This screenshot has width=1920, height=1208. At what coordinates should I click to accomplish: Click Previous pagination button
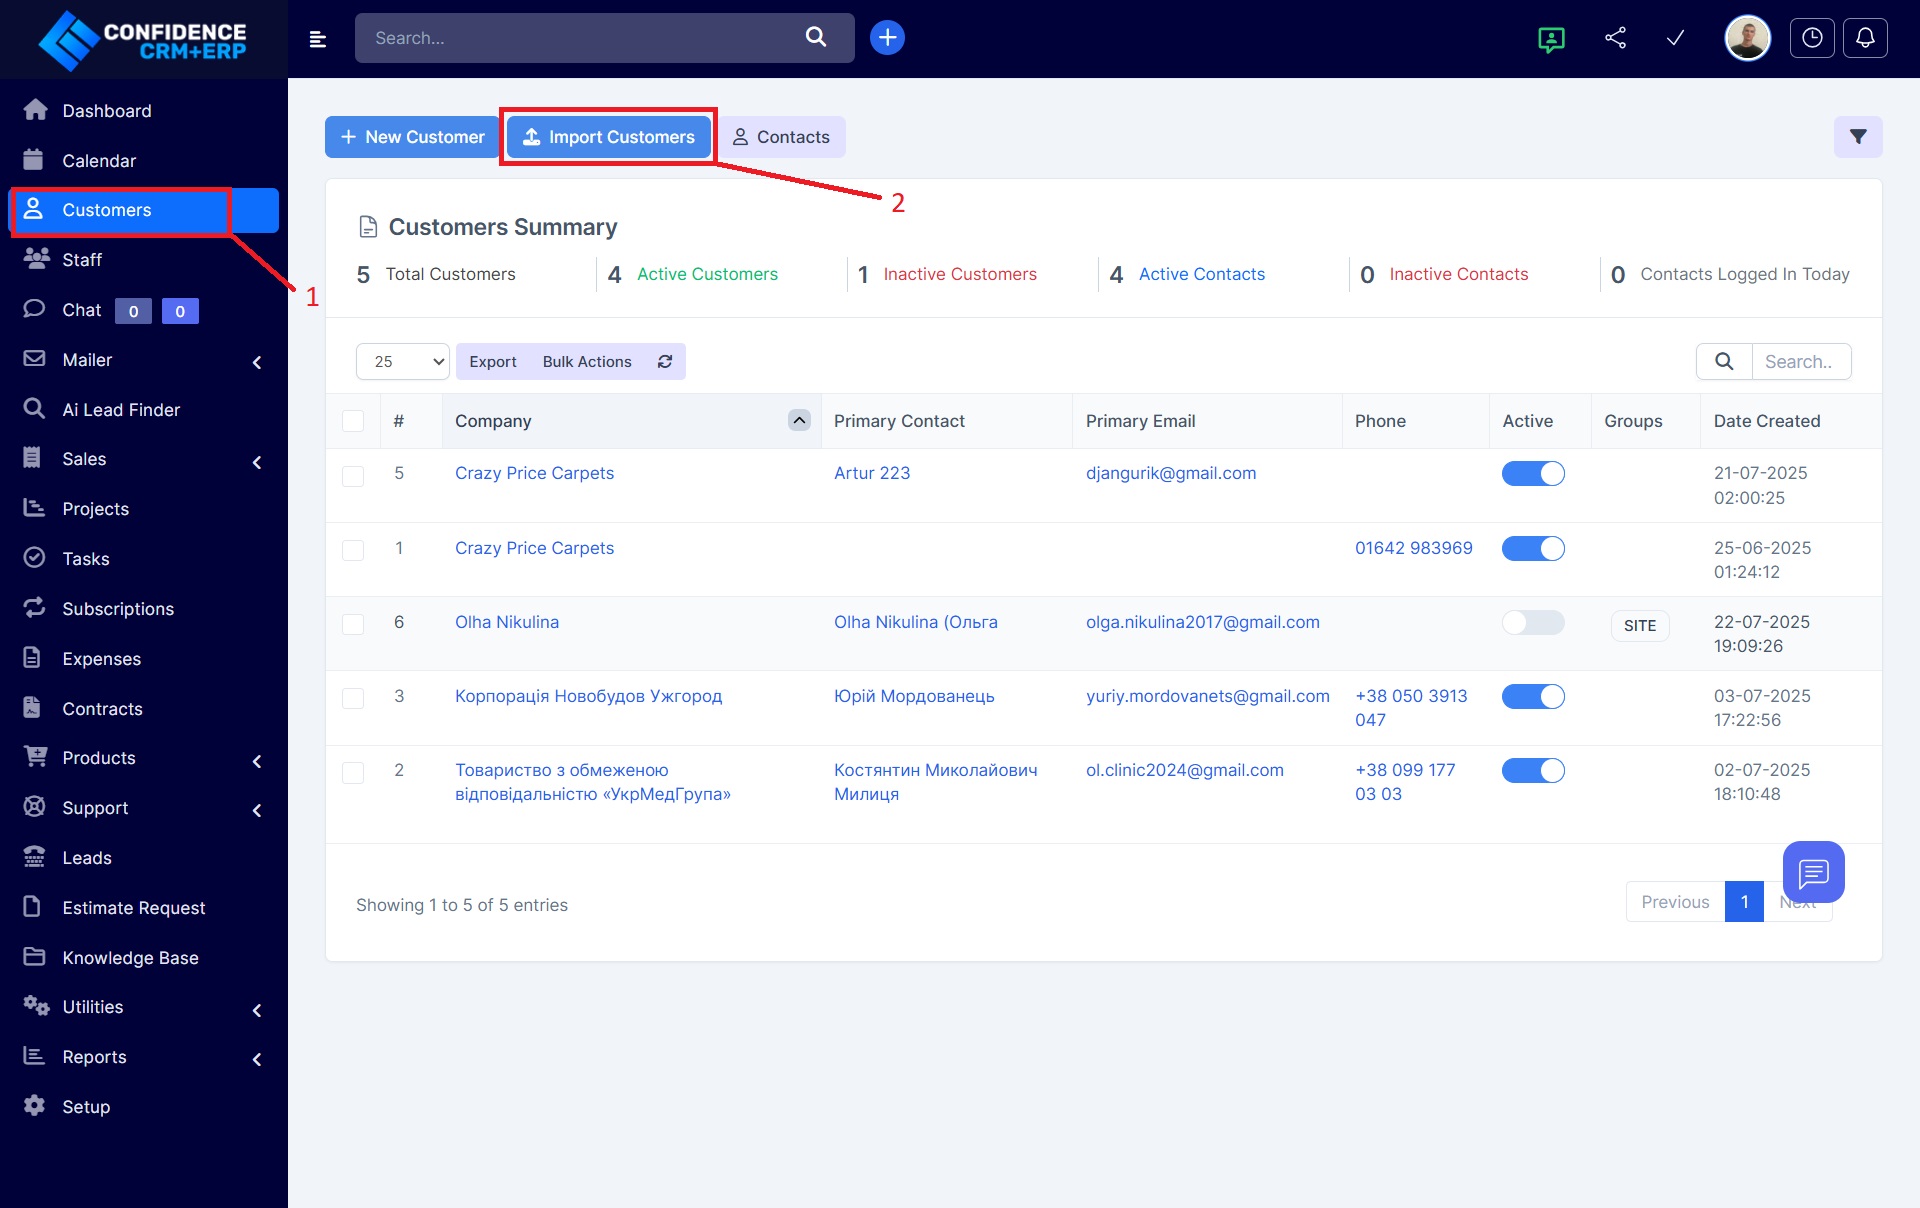click(x=1675, y=902)
